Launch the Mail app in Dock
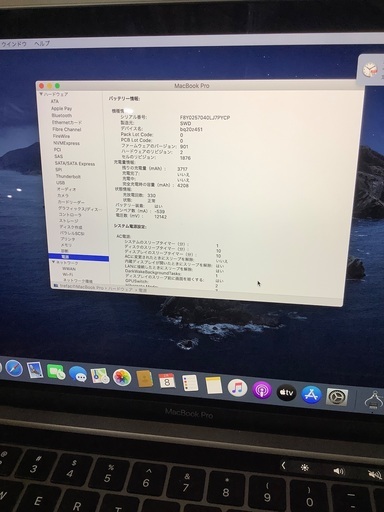 point(35,370)
